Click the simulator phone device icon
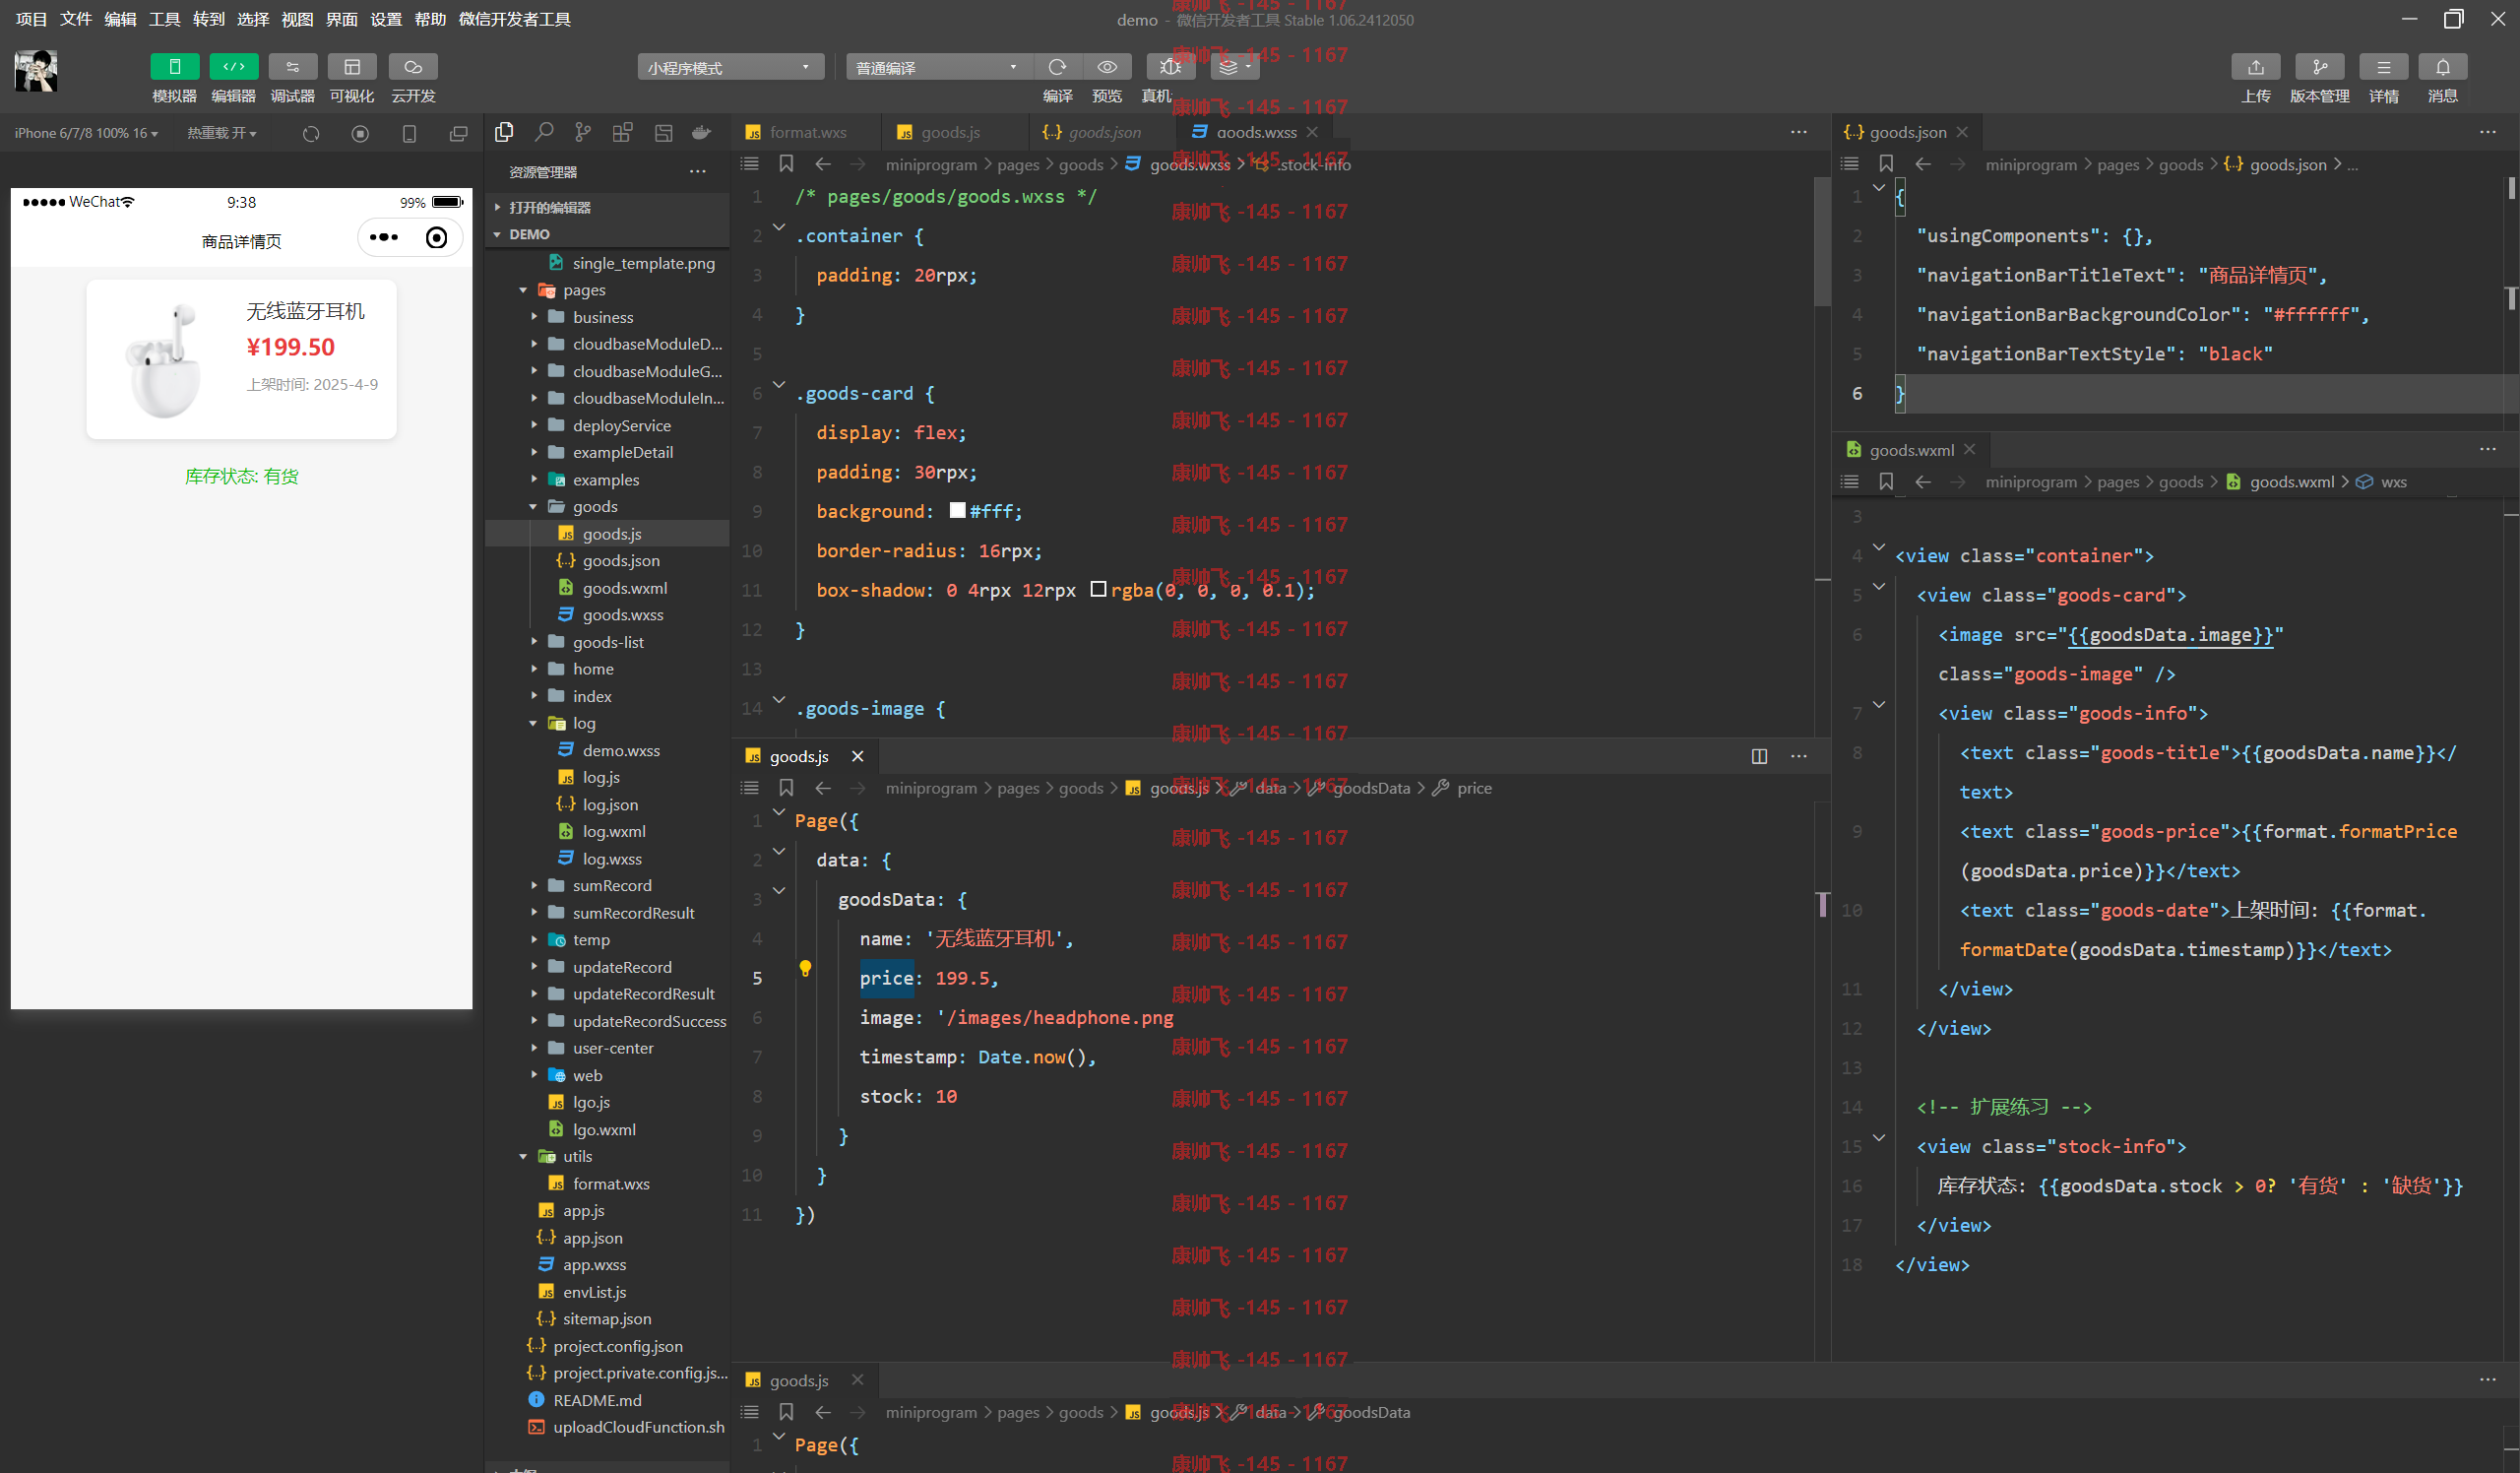Viewport: 2520px width, 1473px height. tap(409, 133)
